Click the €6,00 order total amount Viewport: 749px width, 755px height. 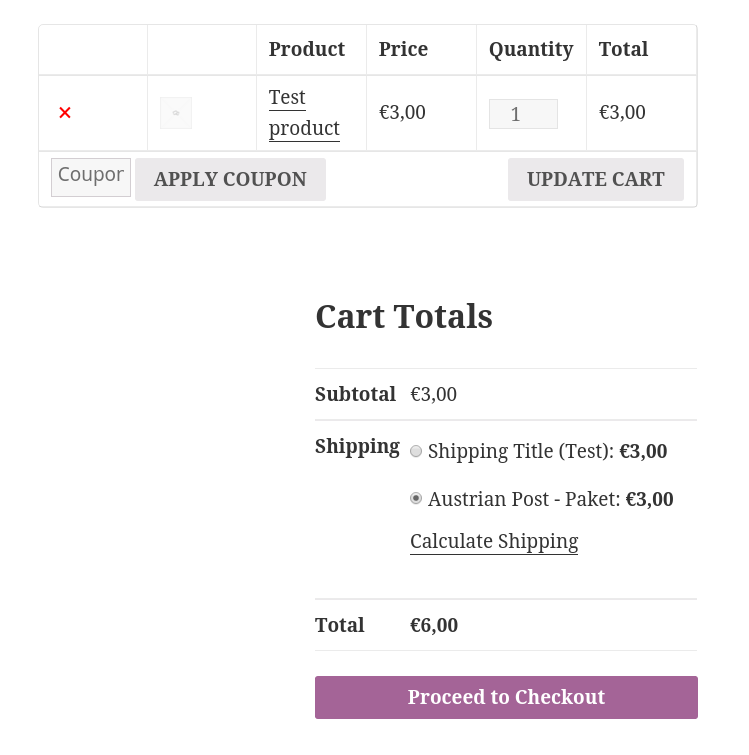(x=434, y=625)
